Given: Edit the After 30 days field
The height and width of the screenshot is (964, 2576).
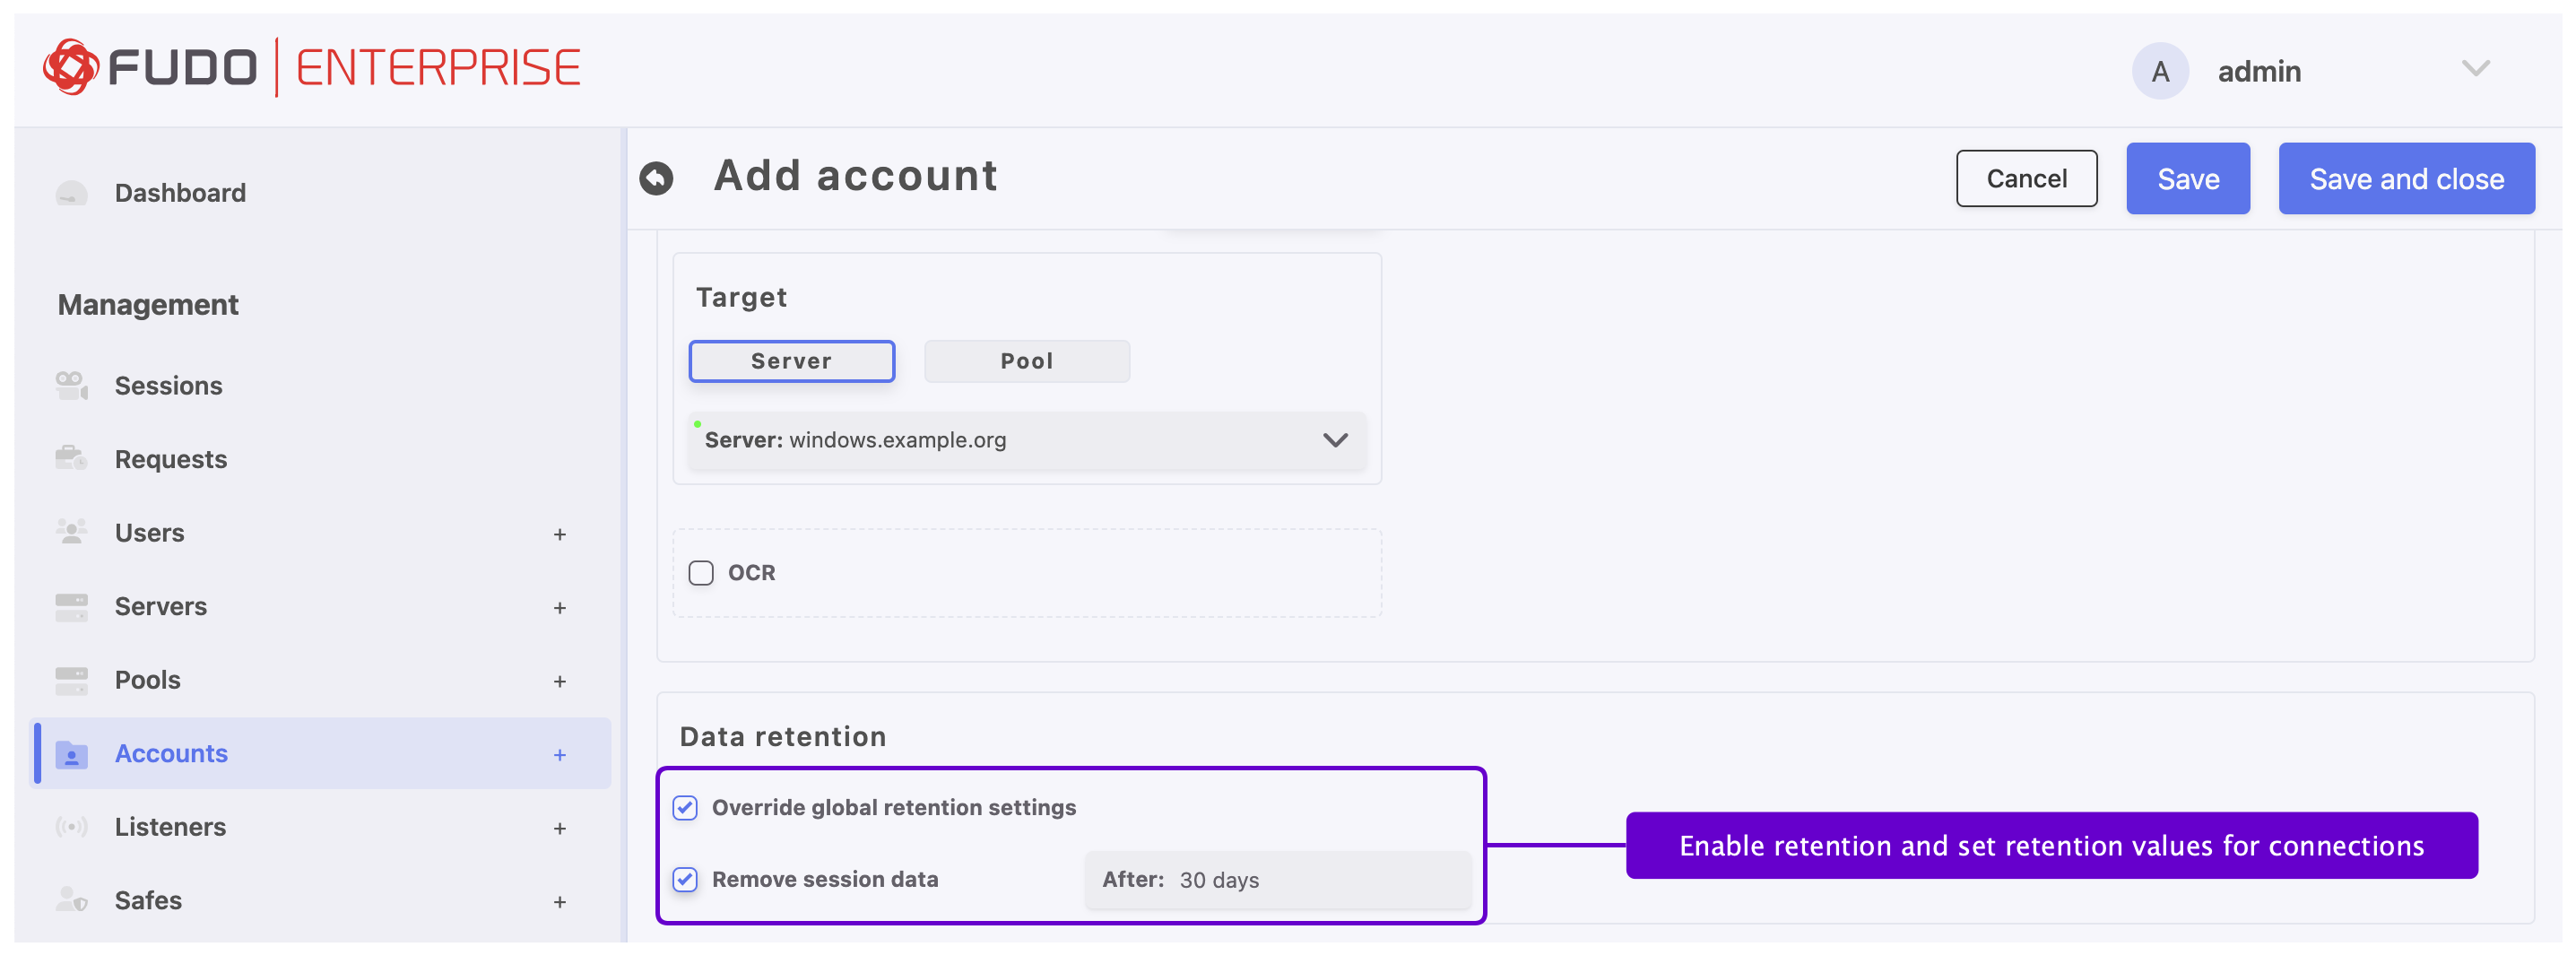Looking at the screenshot, I should [x=1278, y=880].
